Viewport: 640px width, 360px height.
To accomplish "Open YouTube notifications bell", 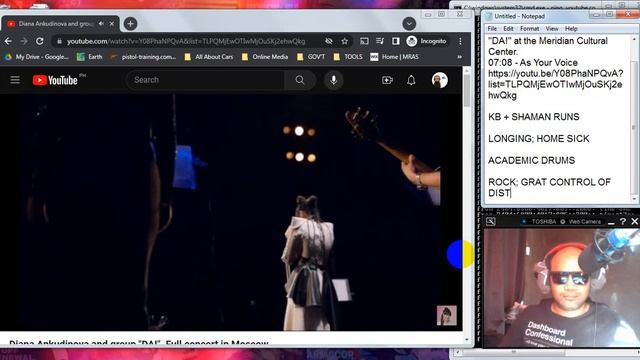I will 411,80.
